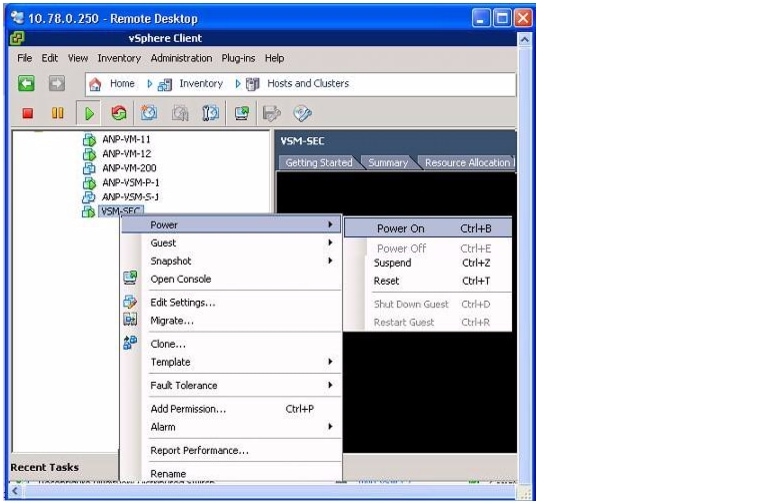Click the Inventory icon in the breadcrumb
The height and width of the screenshot is (504, 766).
tap(165, 84)
